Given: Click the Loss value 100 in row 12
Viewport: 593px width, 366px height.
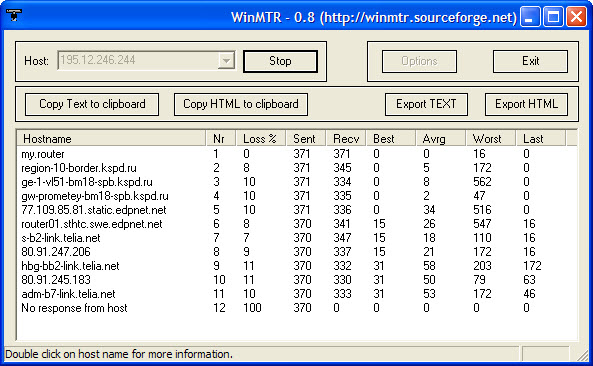Looking at the screenshot, I should click(x=252, y=308).
